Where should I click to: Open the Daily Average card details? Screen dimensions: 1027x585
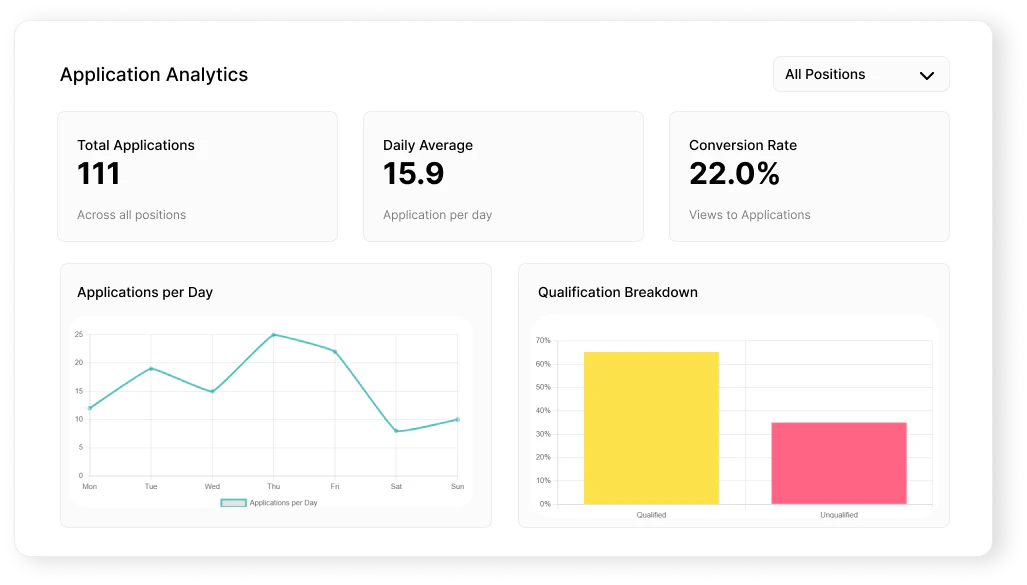click(503, 176)
